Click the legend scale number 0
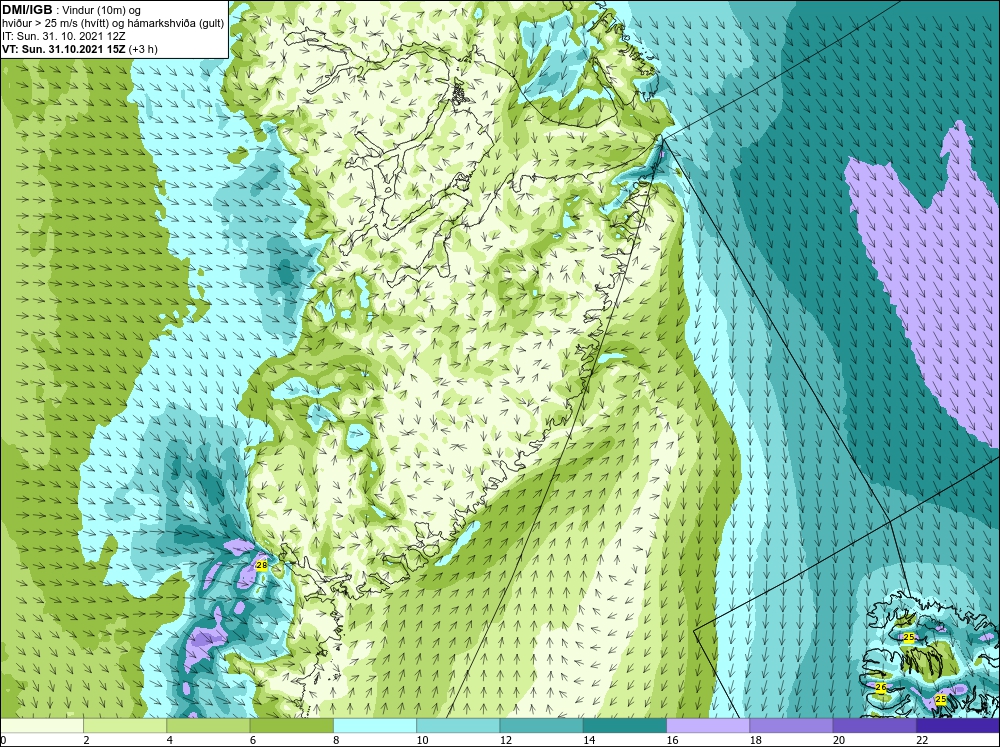This screenshot has height=747, width=1000. click(x=3, y=740)
